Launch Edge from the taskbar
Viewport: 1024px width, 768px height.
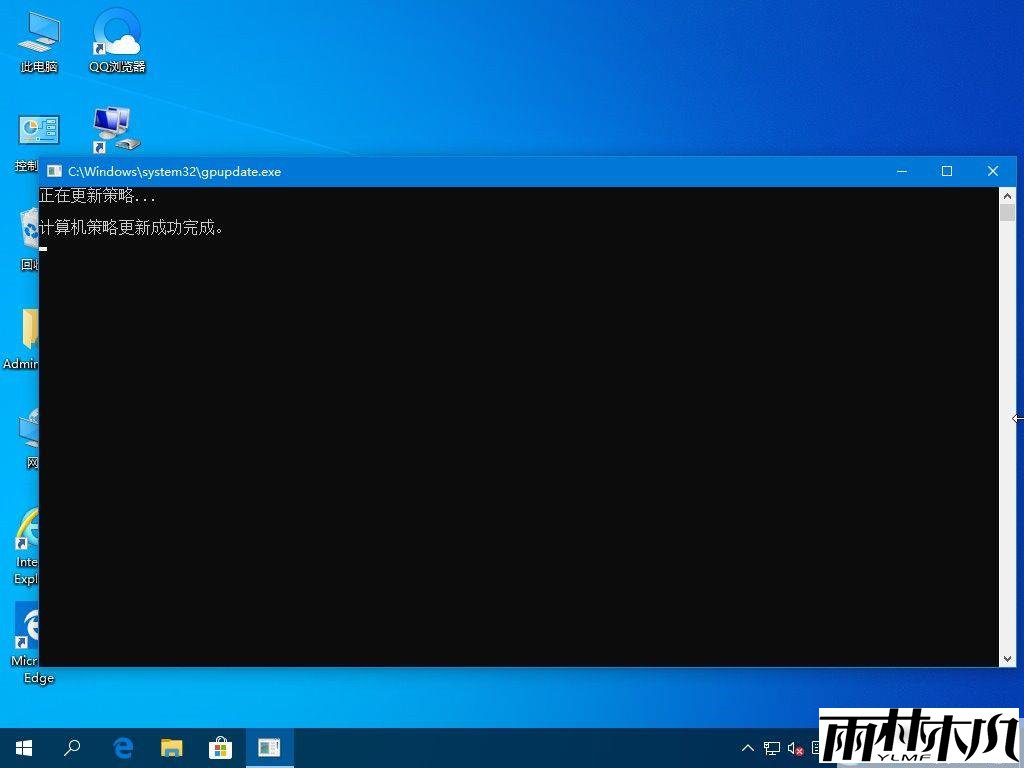[123, 748]
